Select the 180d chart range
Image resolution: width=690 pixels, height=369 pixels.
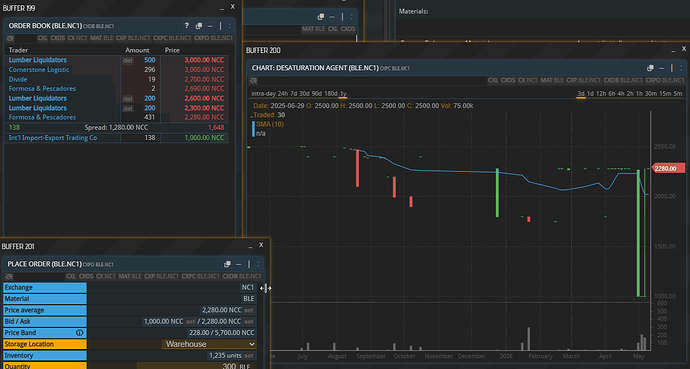[x=331, y=94]
